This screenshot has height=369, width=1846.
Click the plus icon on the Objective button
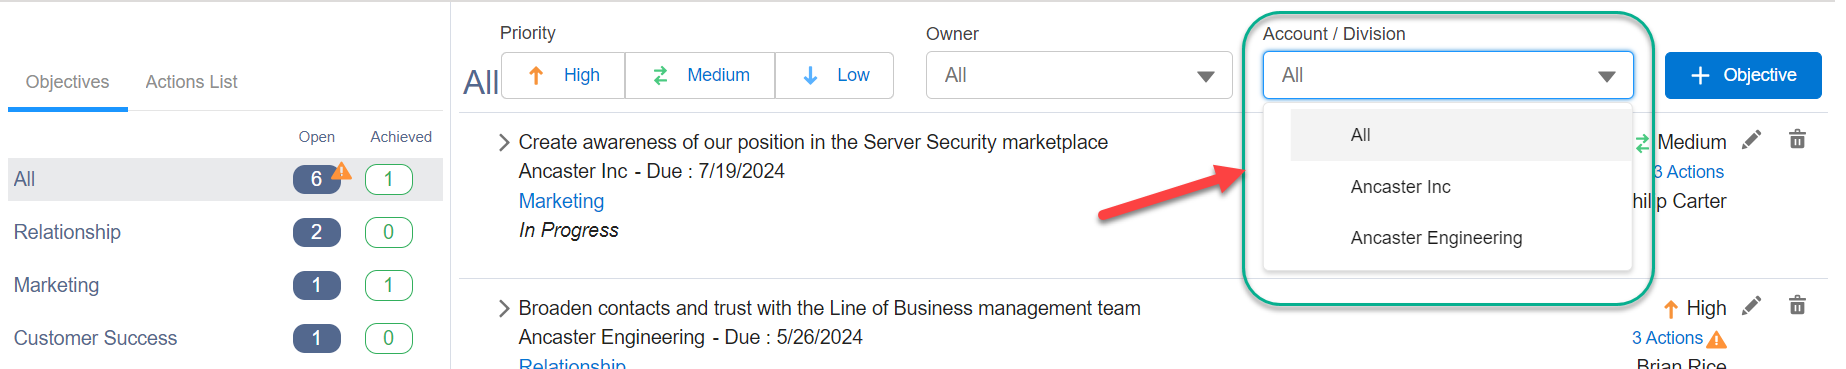tap(1700, 76)
